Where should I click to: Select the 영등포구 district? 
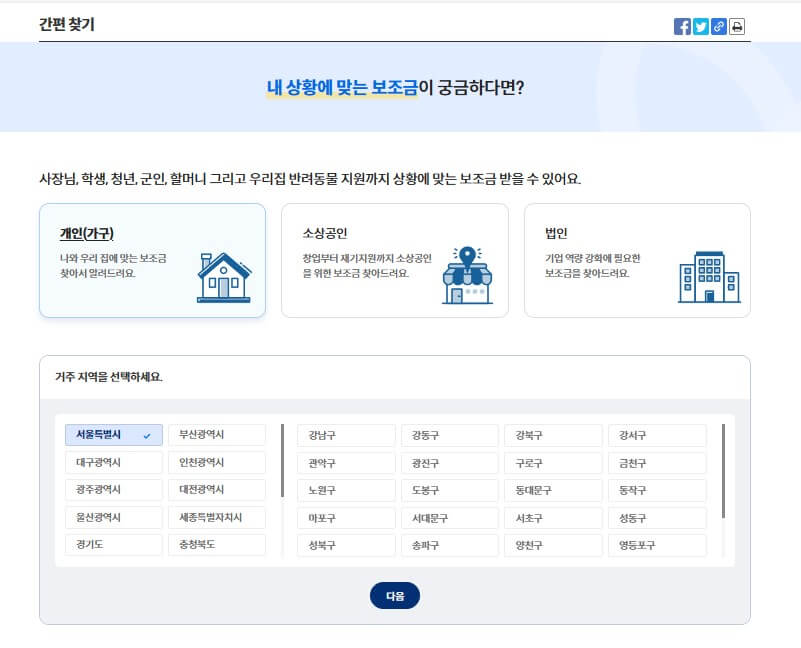[x=657, y=544]
